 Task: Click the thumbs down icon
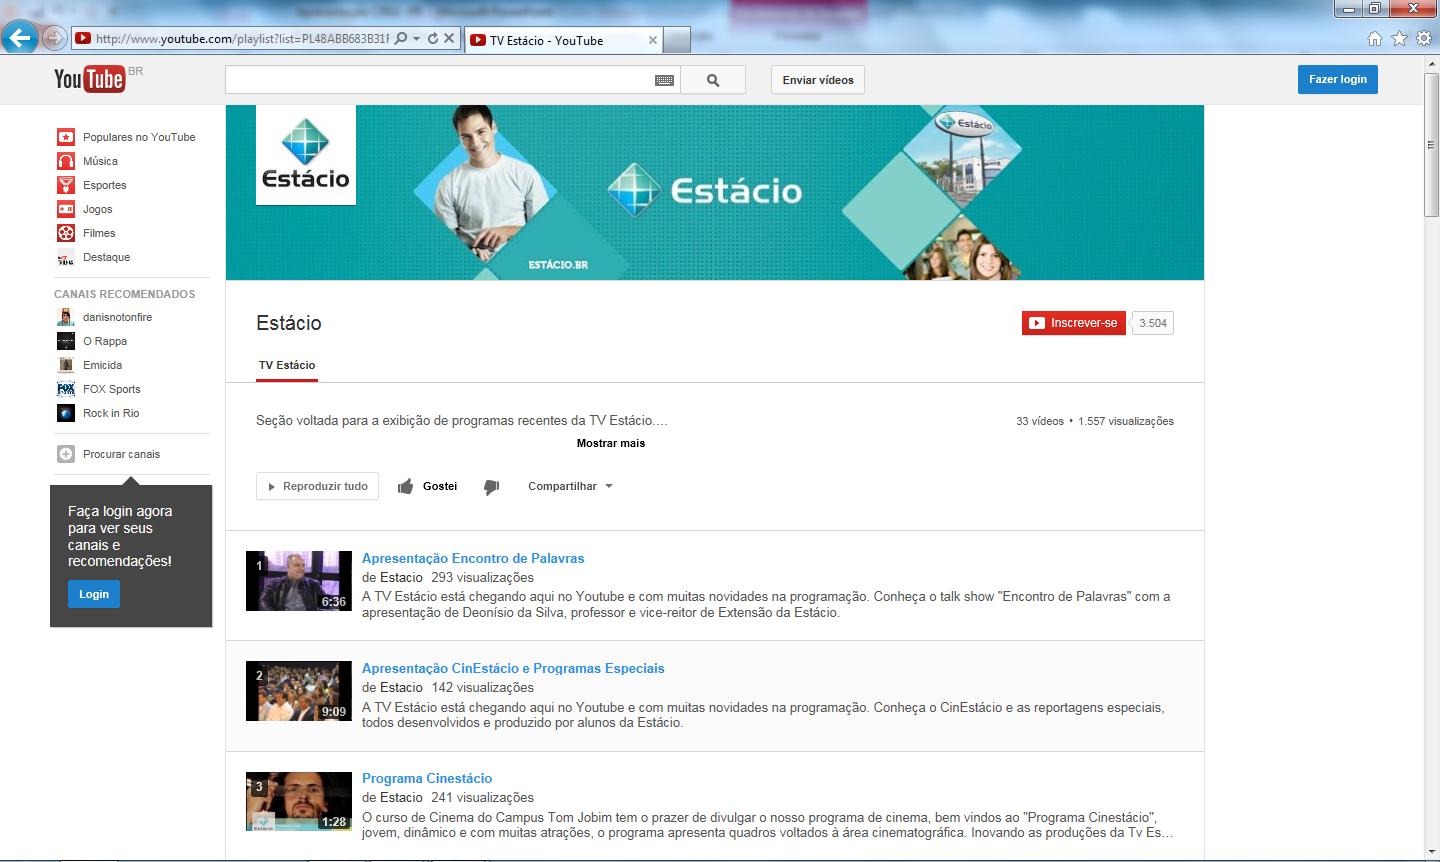[x=491, y=487]
